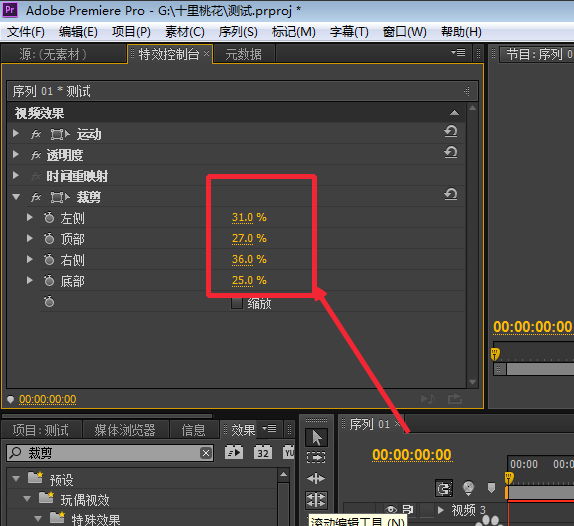Reset the 裁剪 effect

pos(451,194)
